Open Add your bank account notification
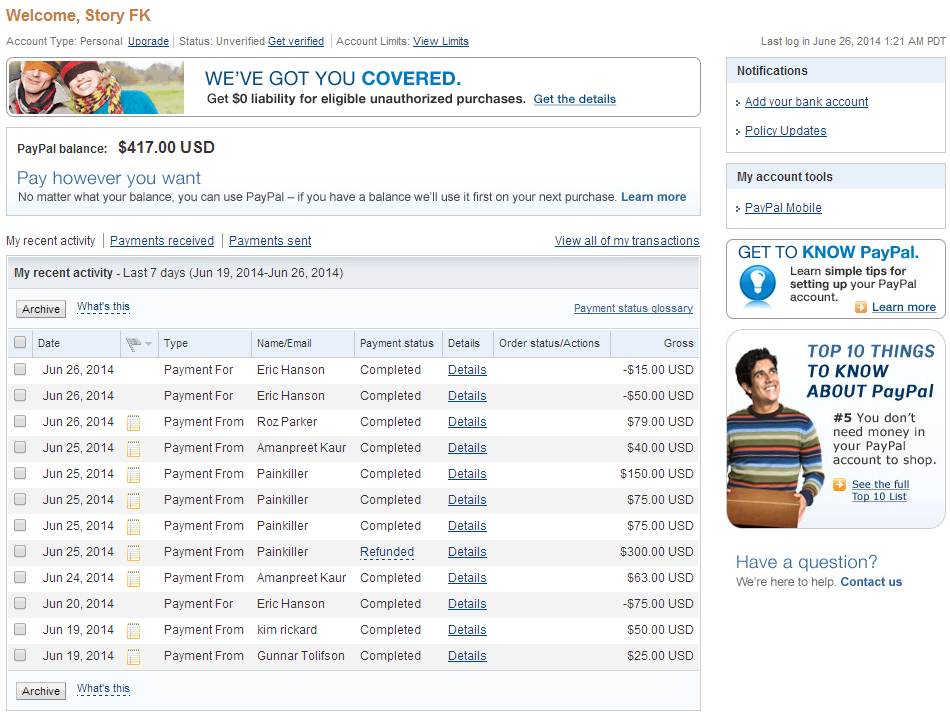The image size is (950, 713). (x=806, y=102)
